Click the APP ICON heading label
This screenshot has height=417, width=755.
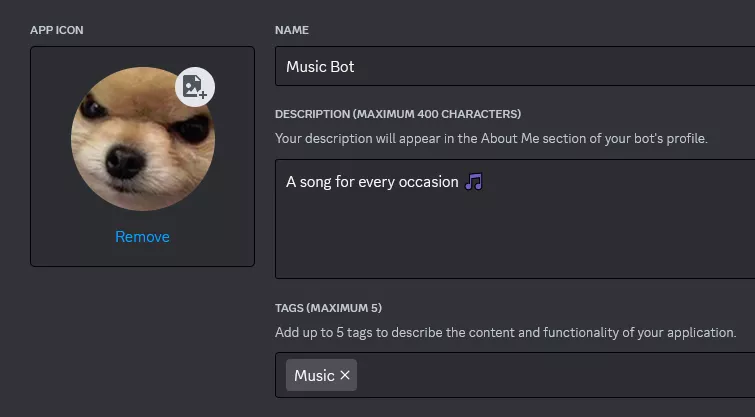pyautogui.click(x=57, y=30)
